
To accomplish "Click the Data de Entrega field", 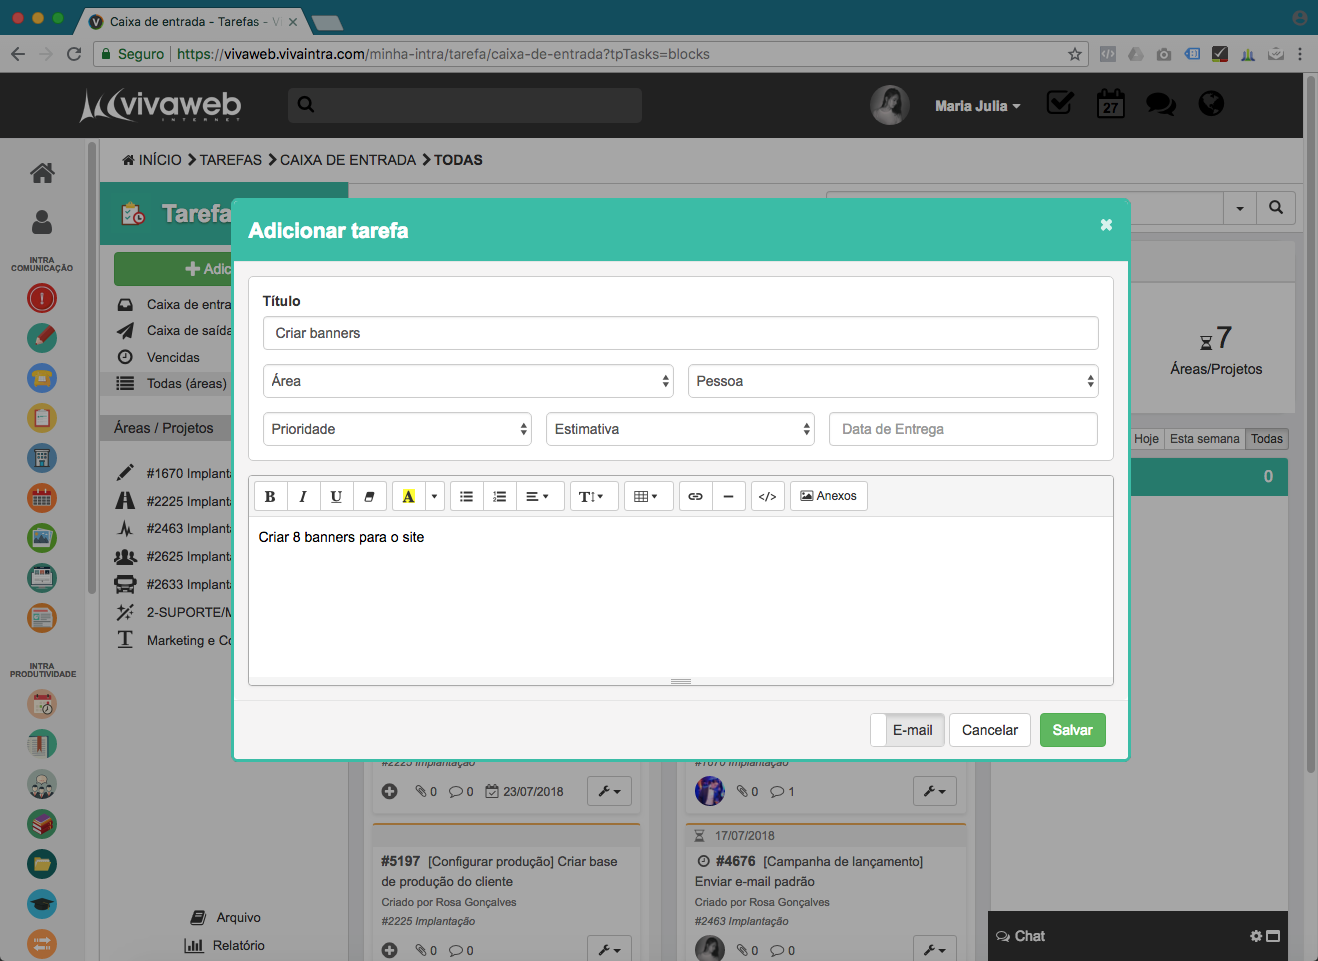I will (963, 429).
